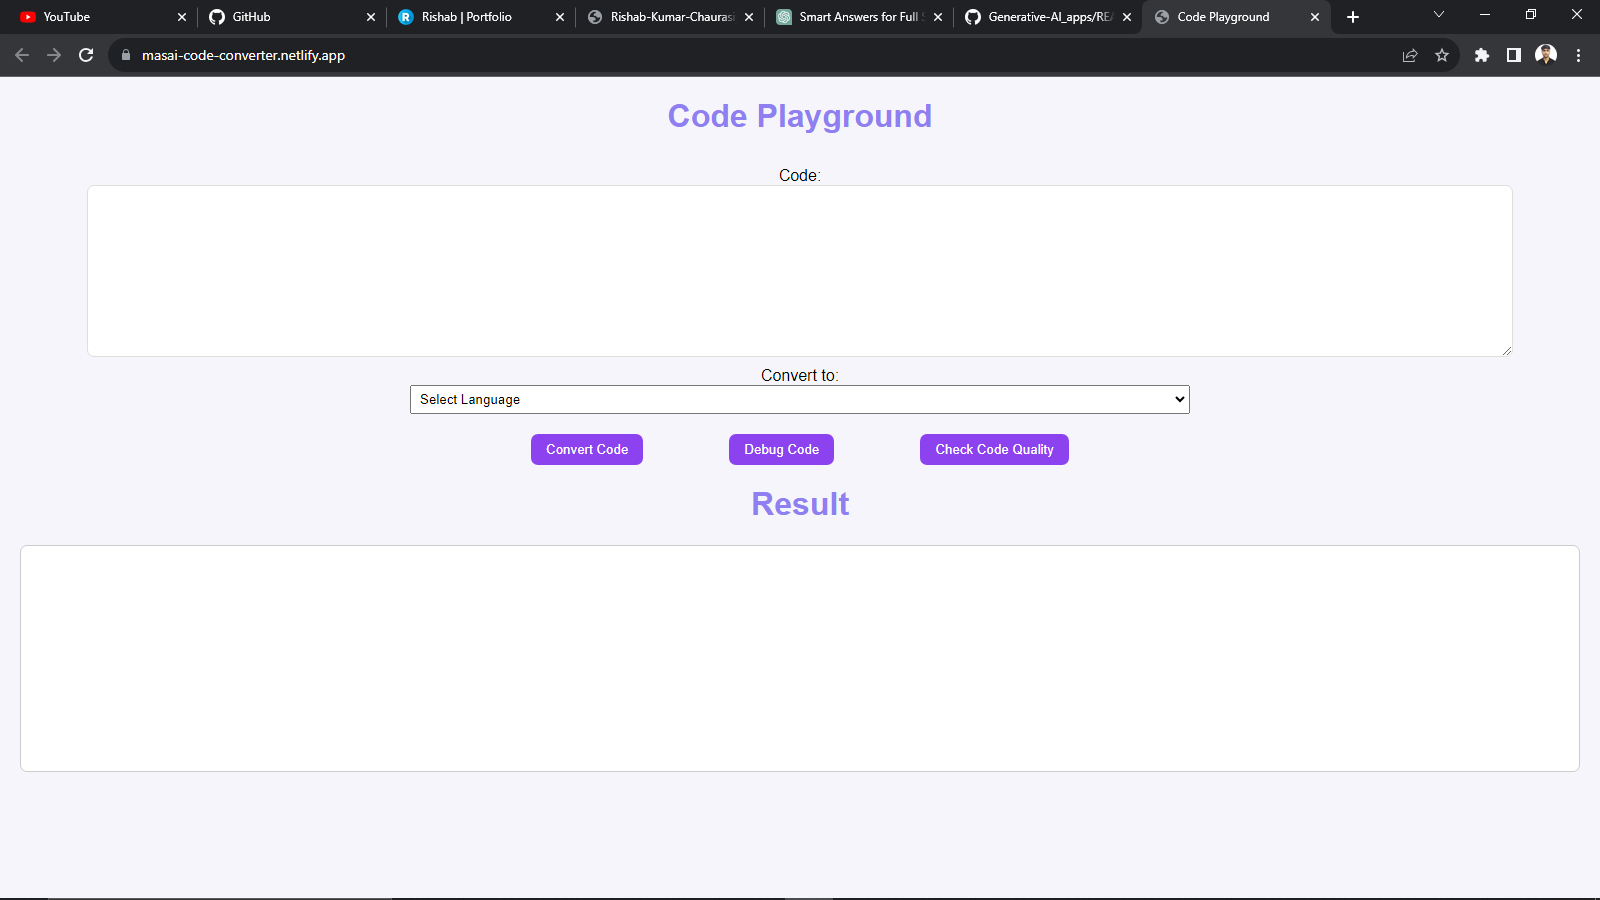View site info lock icon
The width and height of the screenshot is (1600, 900).
(x=126, y=55)
